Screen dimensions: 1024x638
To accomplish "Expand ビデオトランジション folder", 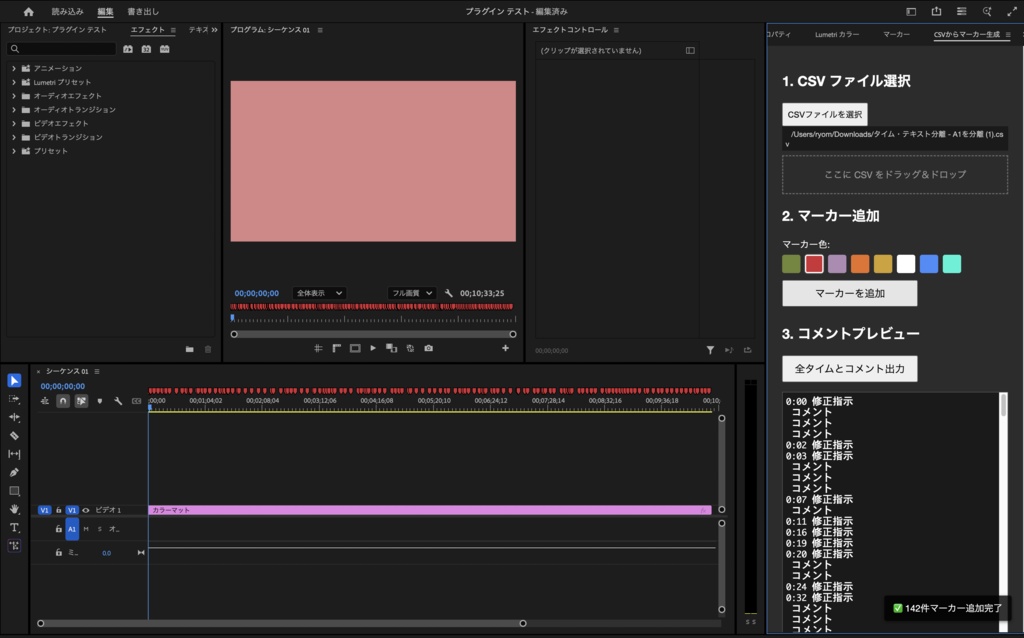I will 14,137.
